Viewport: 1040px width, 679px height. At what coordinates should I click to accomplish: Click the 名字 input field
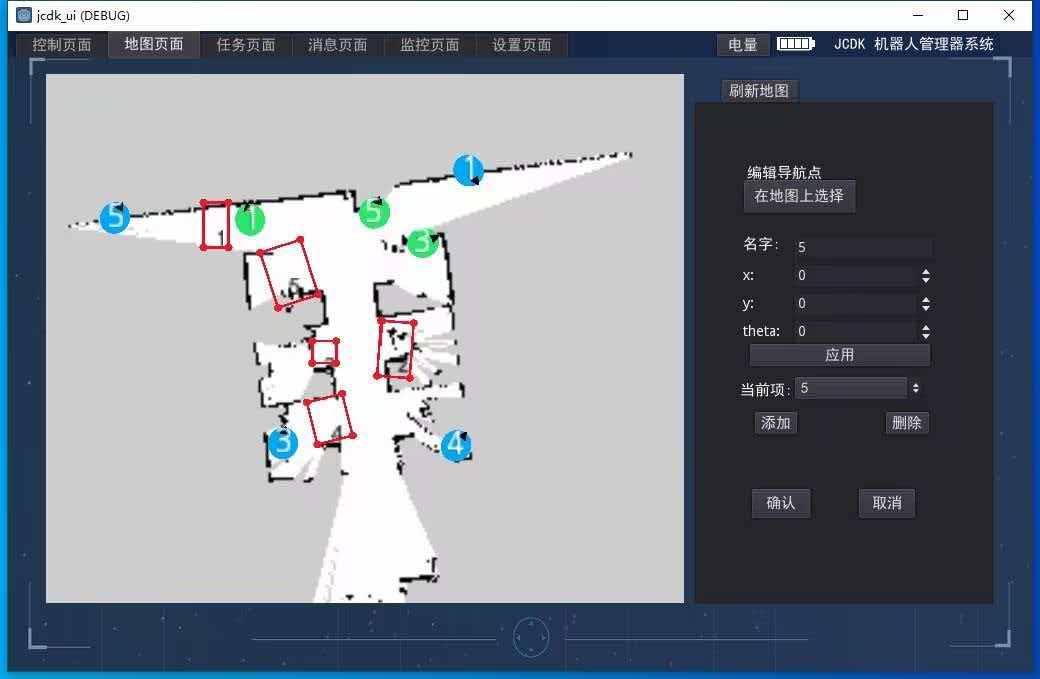(x=863, y=247)
